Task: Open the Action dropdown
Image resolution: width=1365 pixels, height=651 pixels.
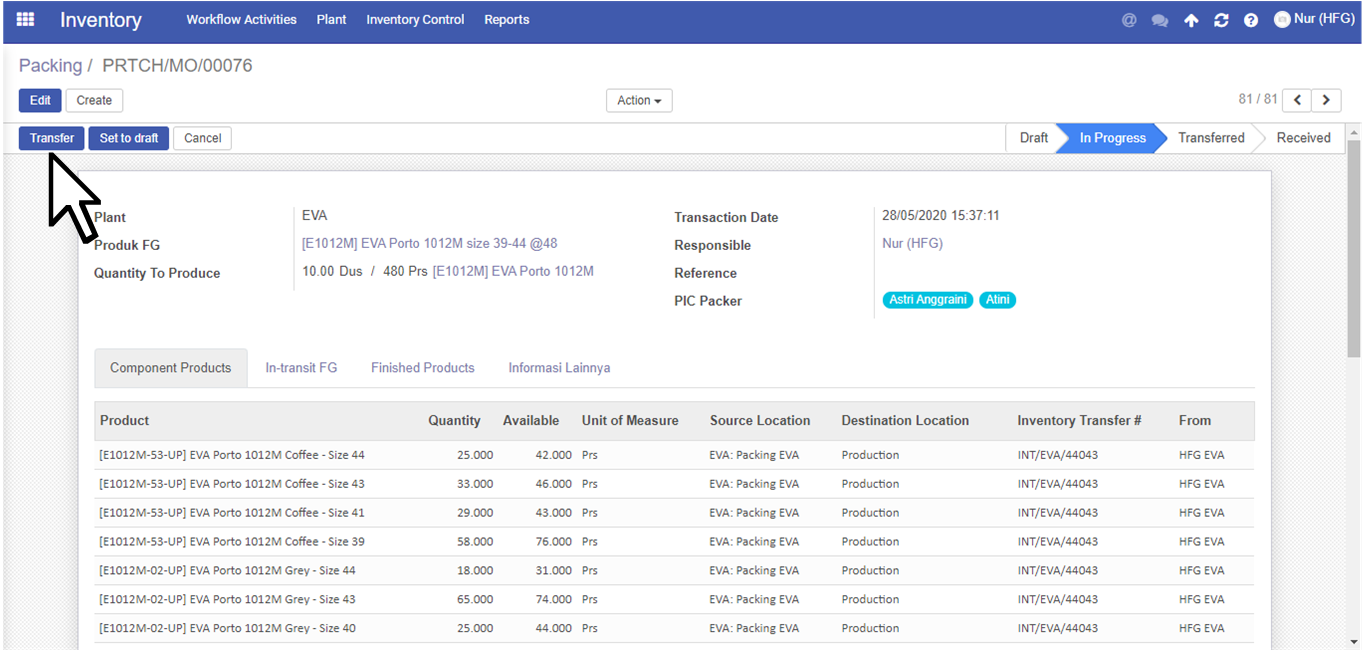Action: click(639, 100)
